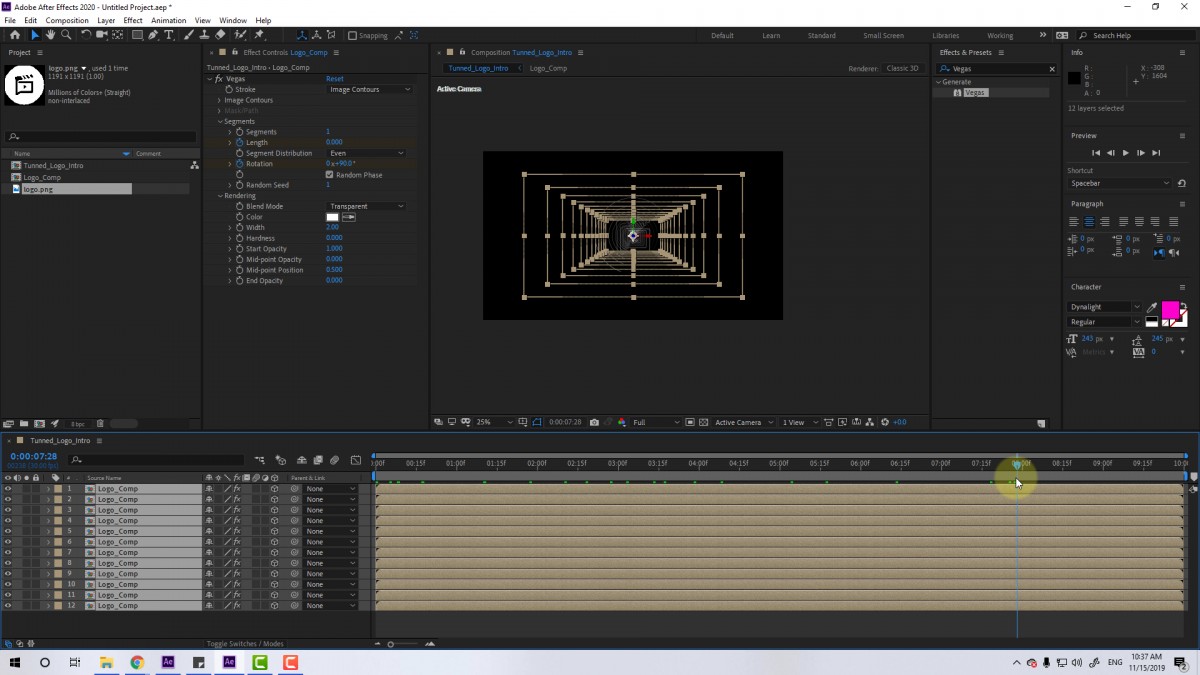Screen dimensions: 1200x675
Task: Open the 25% magnification dropdown
Action: click(494, 422)
